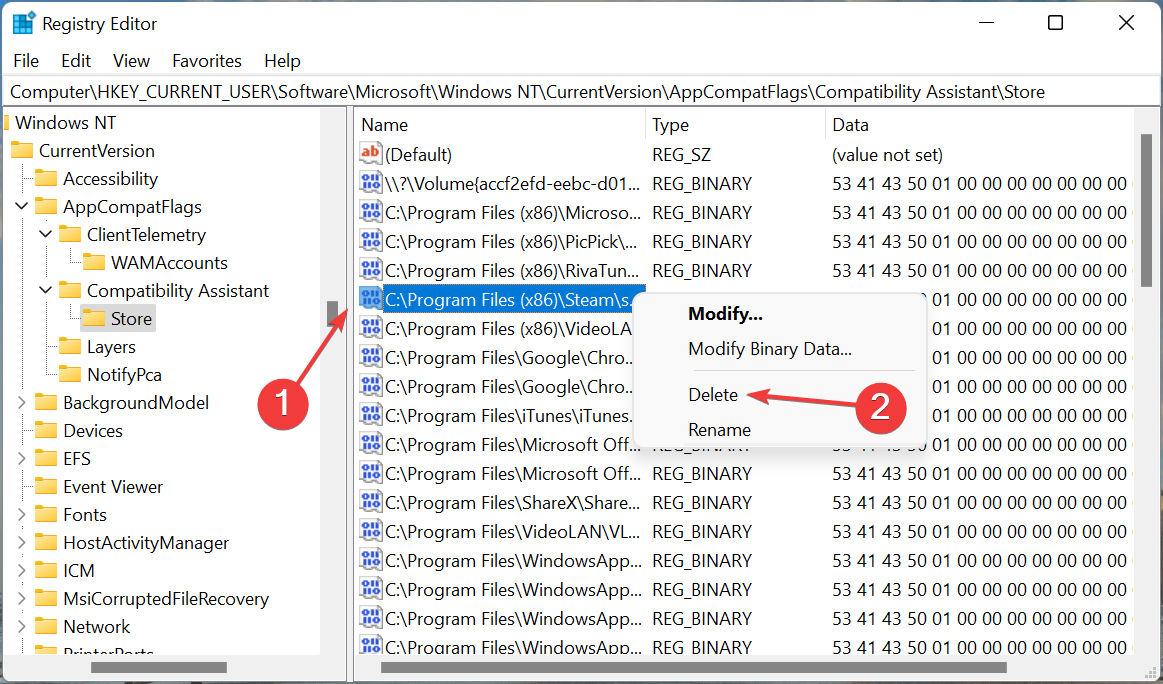Click the Devices folder icon
The width and height of the screenshot is (1163, 684).
tap(46, 430)
